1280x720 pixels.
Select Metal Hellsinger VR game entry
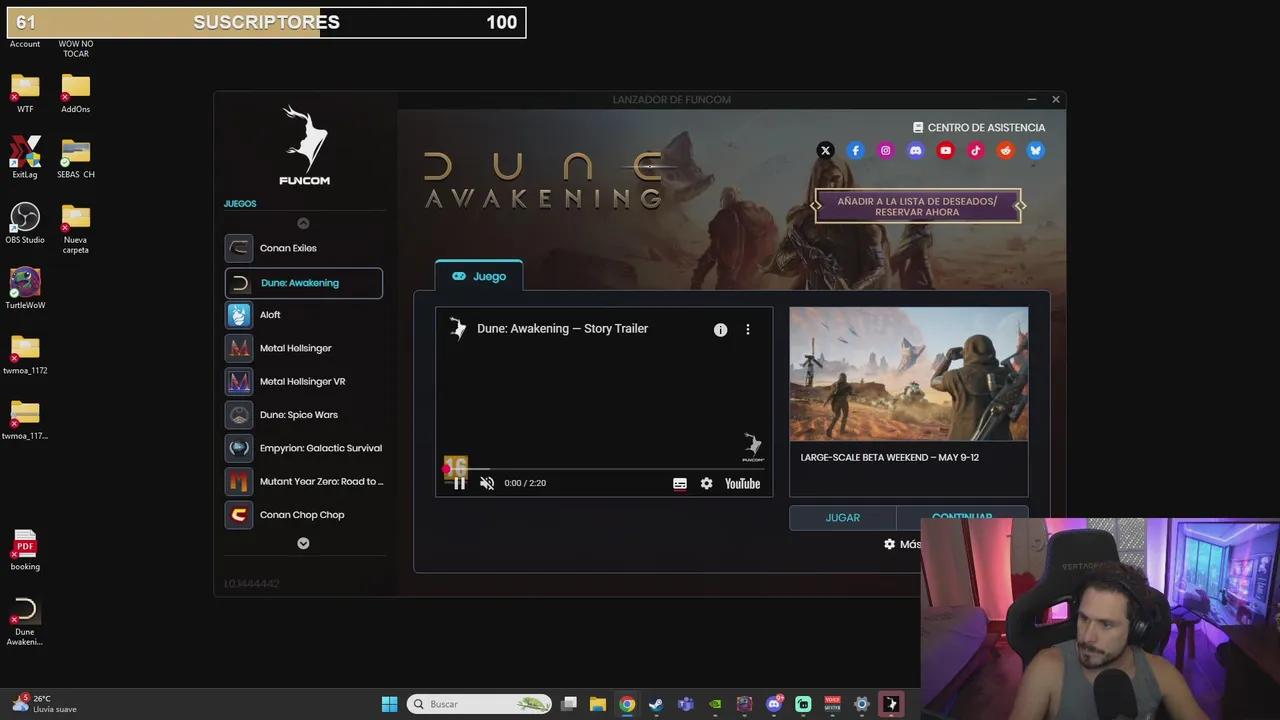303,381
